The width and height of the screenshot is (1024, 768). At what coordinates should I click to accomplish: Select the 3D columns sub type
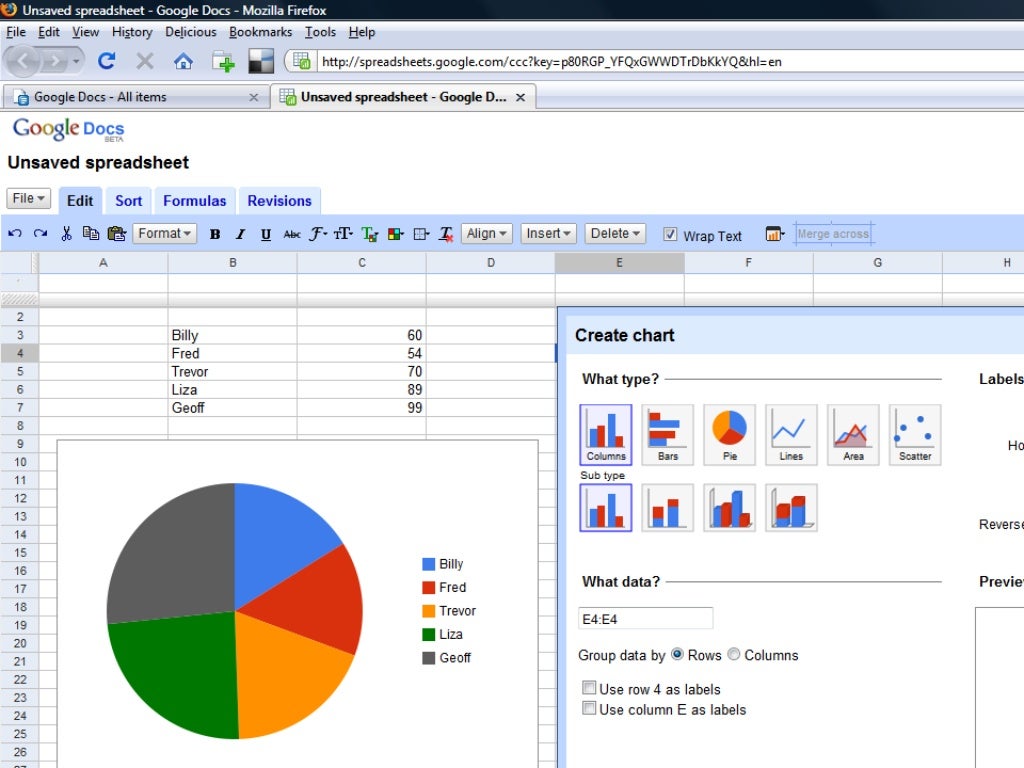(729, 507)
